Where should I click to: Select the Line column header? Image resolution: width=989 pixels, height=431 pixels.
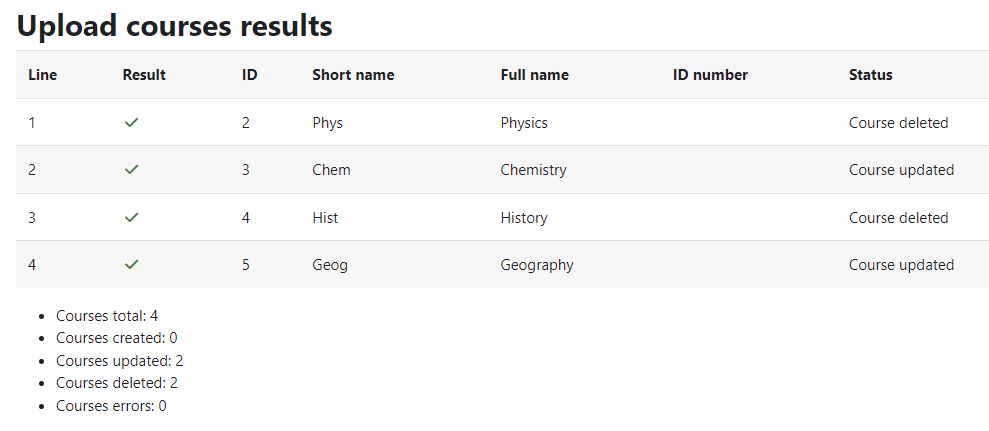click(x=43, y=75)
